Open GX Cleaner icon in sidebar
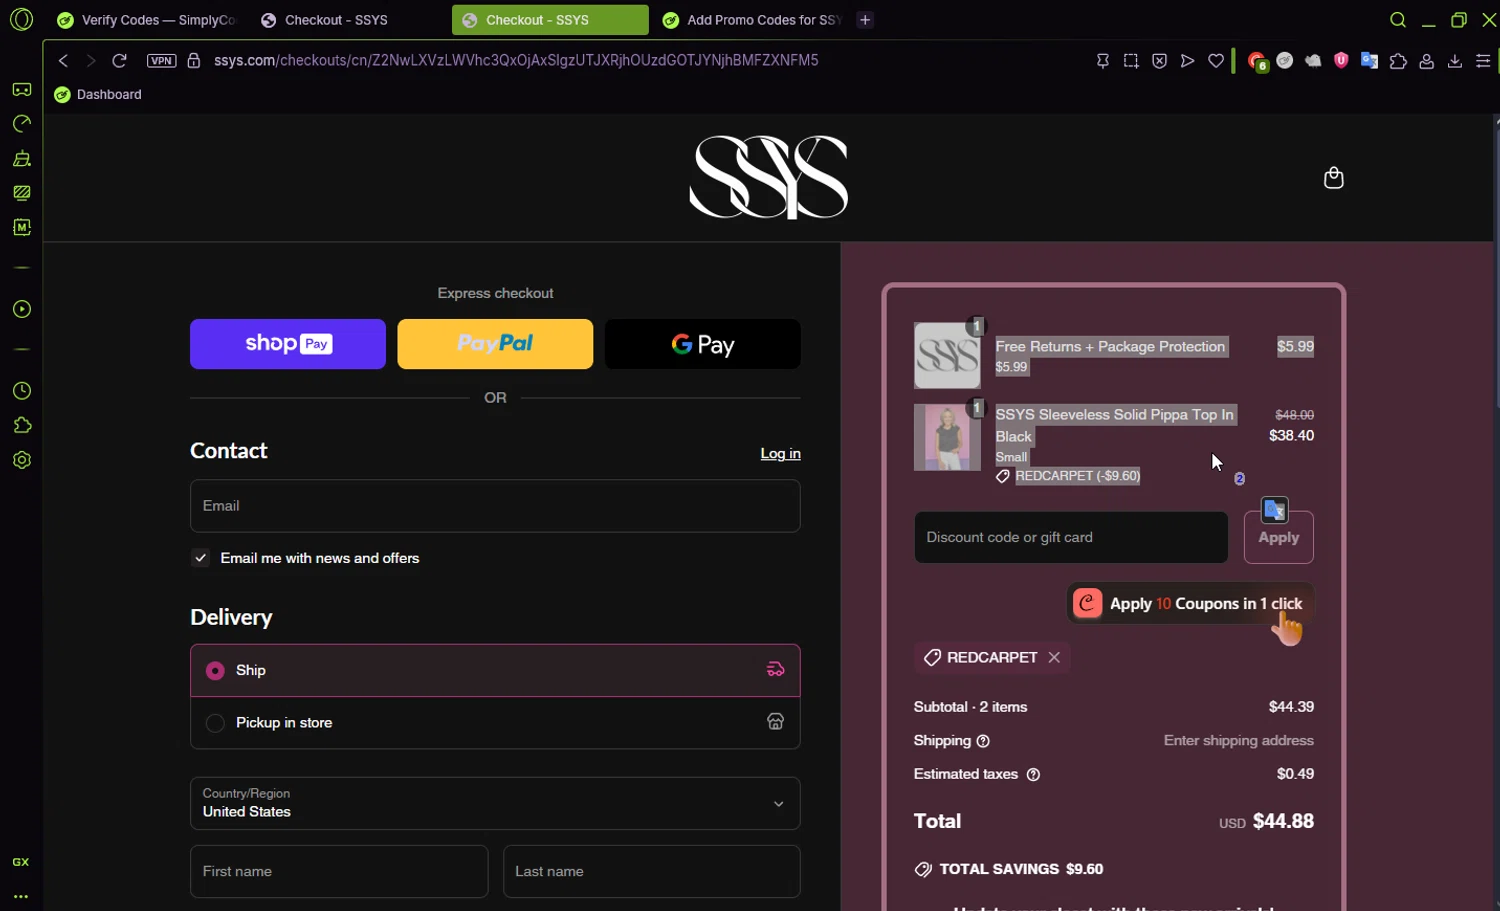Screen dimensions: 1500x911 21,159
